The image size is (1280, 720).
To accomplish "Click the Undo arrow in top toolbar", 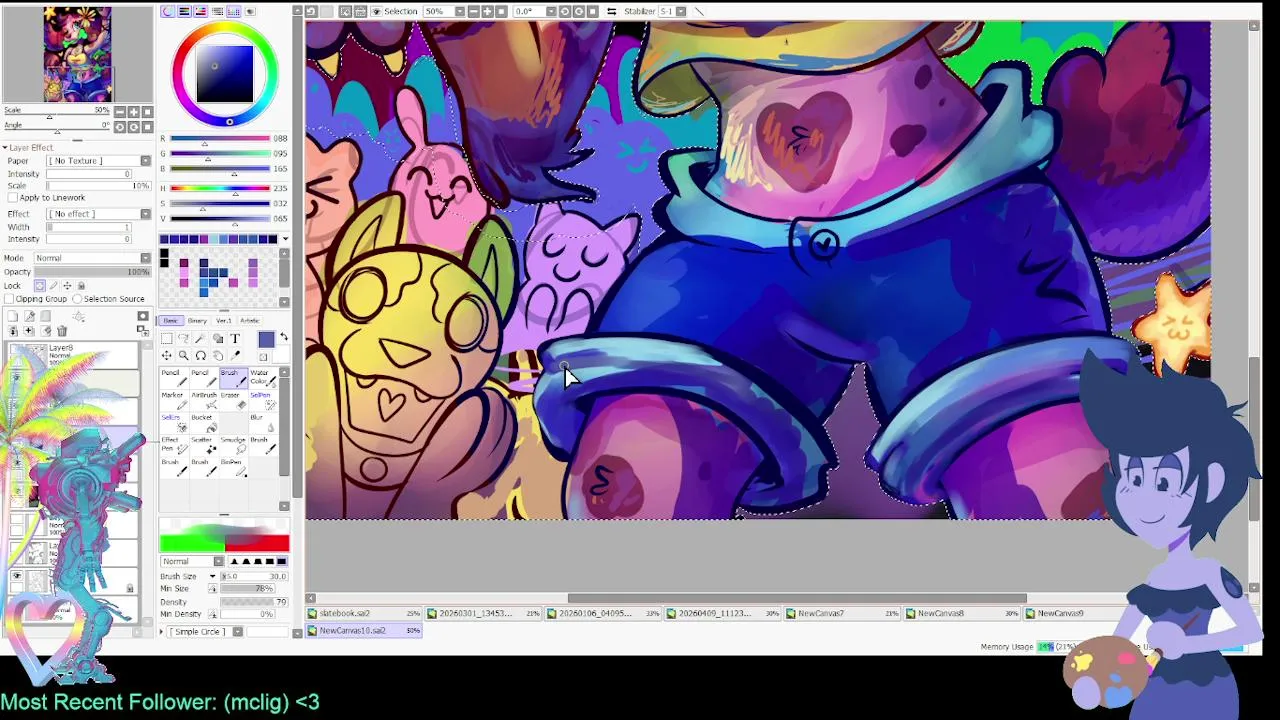I will click(x=311, y=11).
